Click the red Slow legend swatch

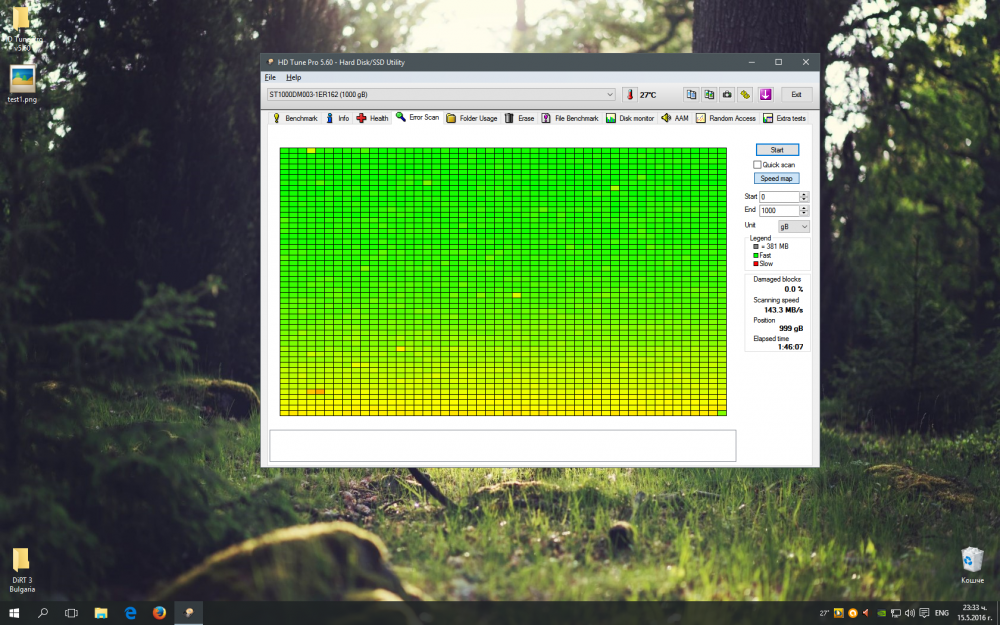pos(756,263)
